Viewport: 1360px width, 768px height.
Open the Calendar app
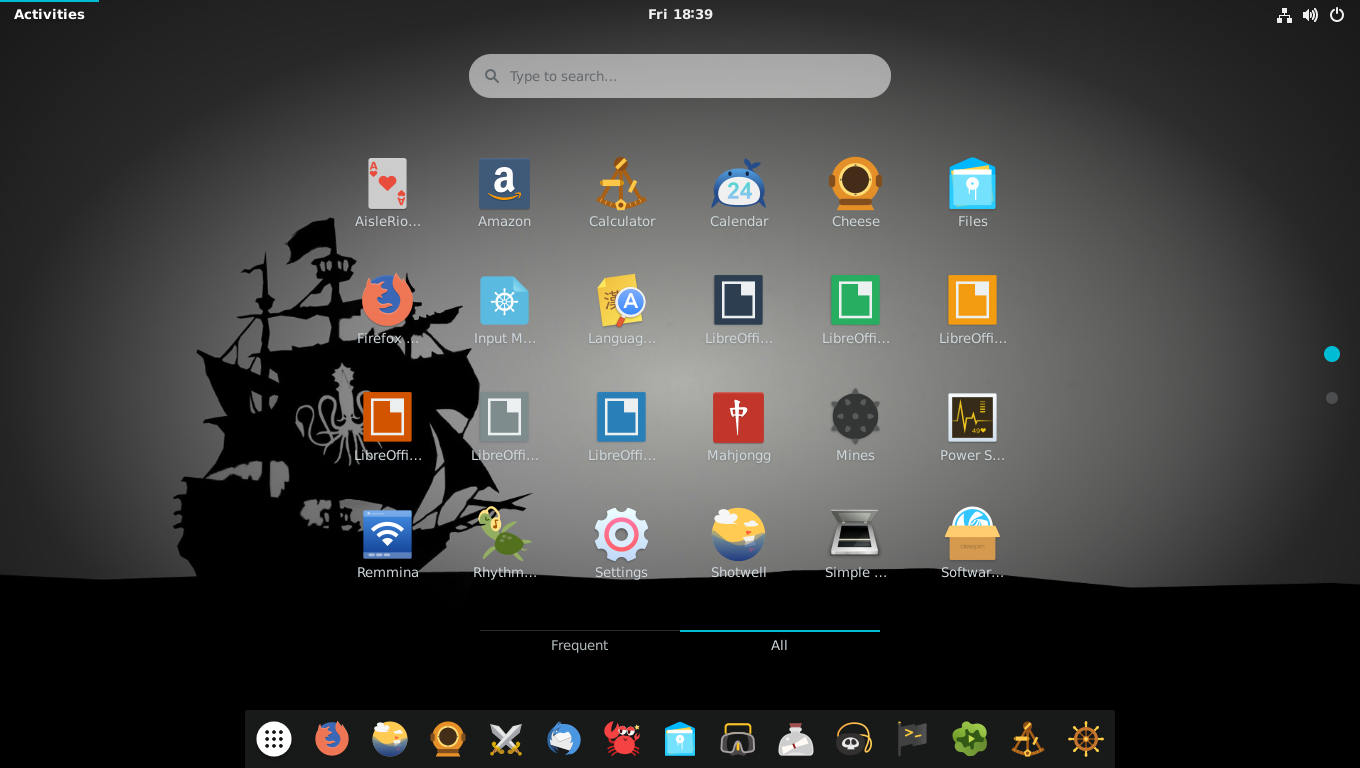pyautogui.click(x=739, y=193)
